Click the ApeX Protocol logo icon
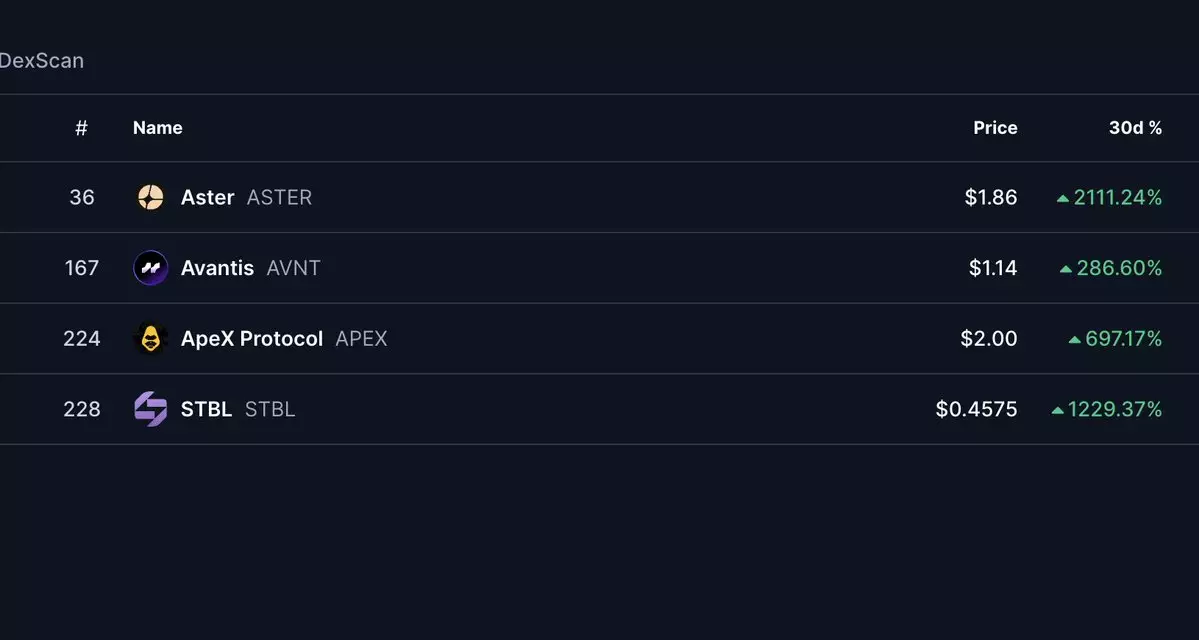This screenshot has width=1199, height=640. click(151, 339)
